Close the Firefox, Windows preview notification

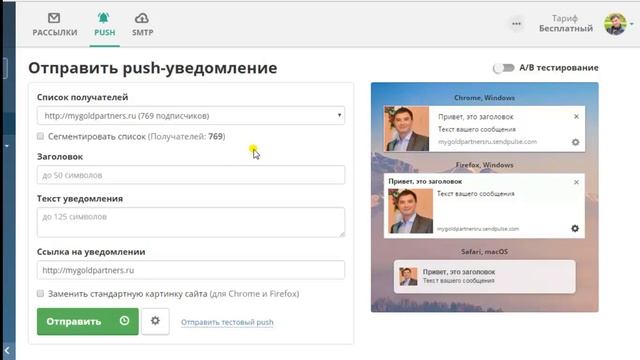click(x=576, y=182)
